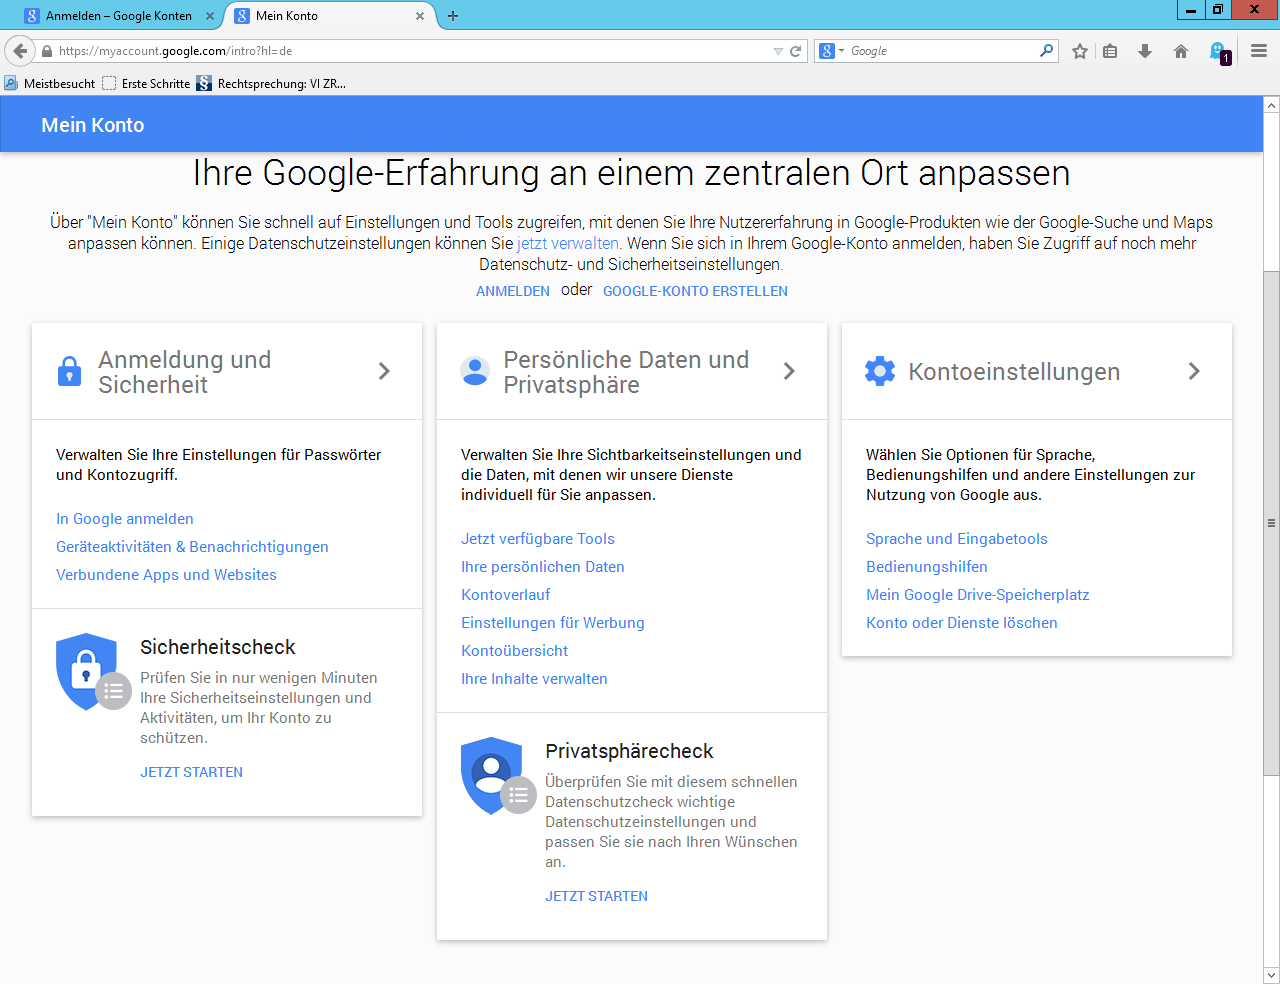Open Persönliche Daten und Privatsphäre heading
This screenshot has width=1280, height=984.
(x=626, y=372)
